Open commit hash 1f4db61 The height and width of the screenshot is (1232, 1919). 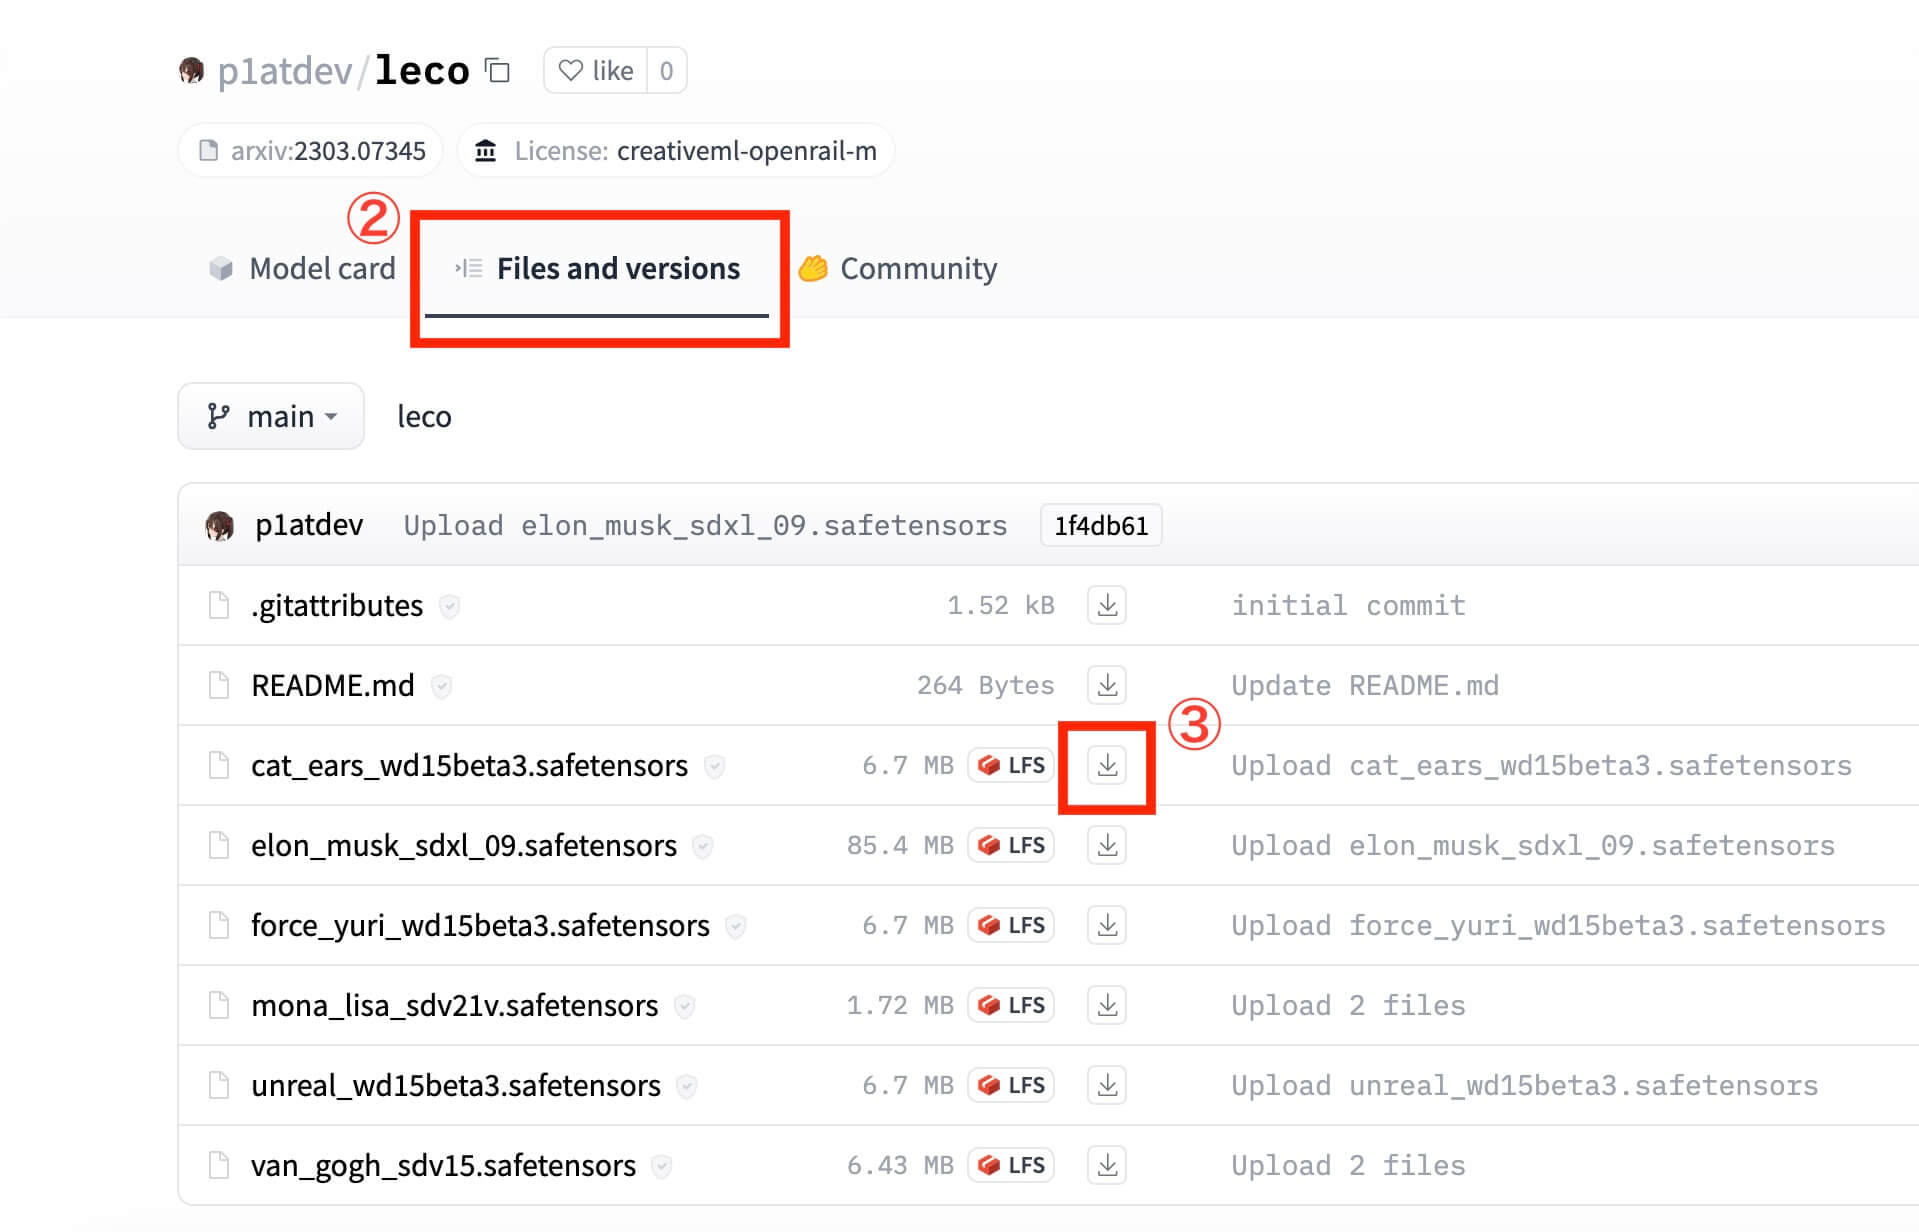coord(1100,526)
